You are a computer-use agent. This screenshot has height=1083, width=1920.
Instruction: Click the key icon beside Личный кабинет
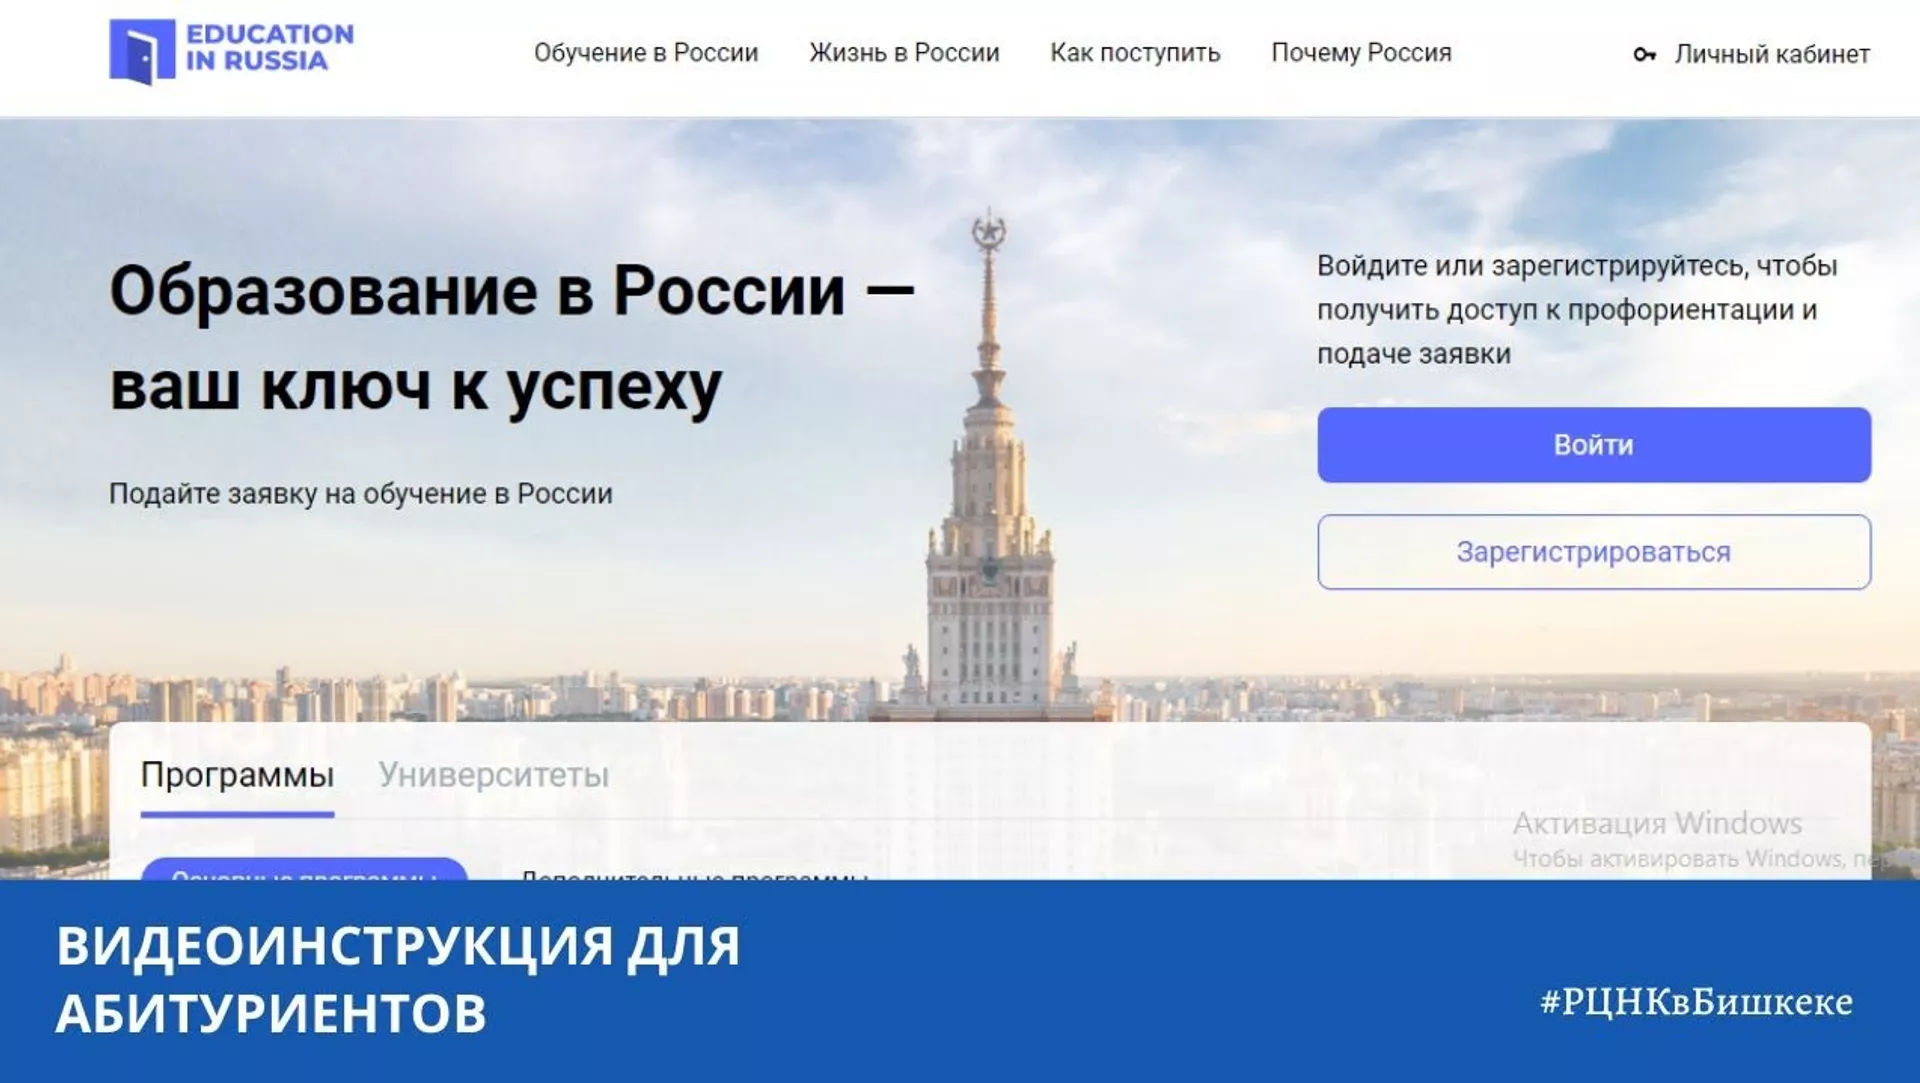tap(1644, 54)
